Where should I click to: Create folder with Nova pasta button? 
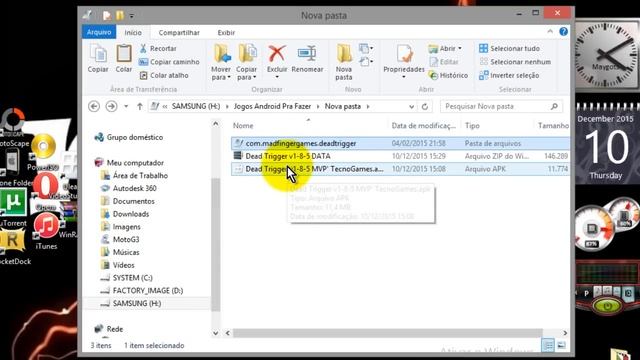click(344, 62)
